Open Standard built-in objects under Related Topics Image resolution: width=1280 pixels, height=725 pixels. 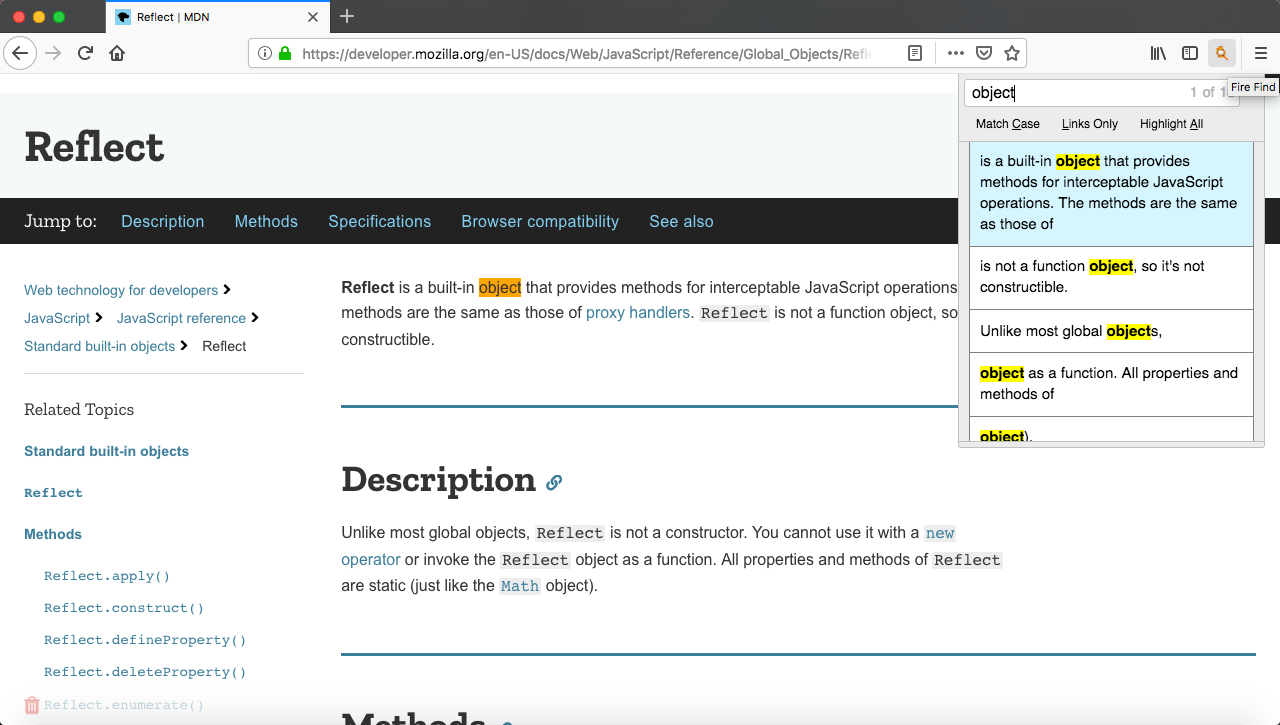click(106, 451)
